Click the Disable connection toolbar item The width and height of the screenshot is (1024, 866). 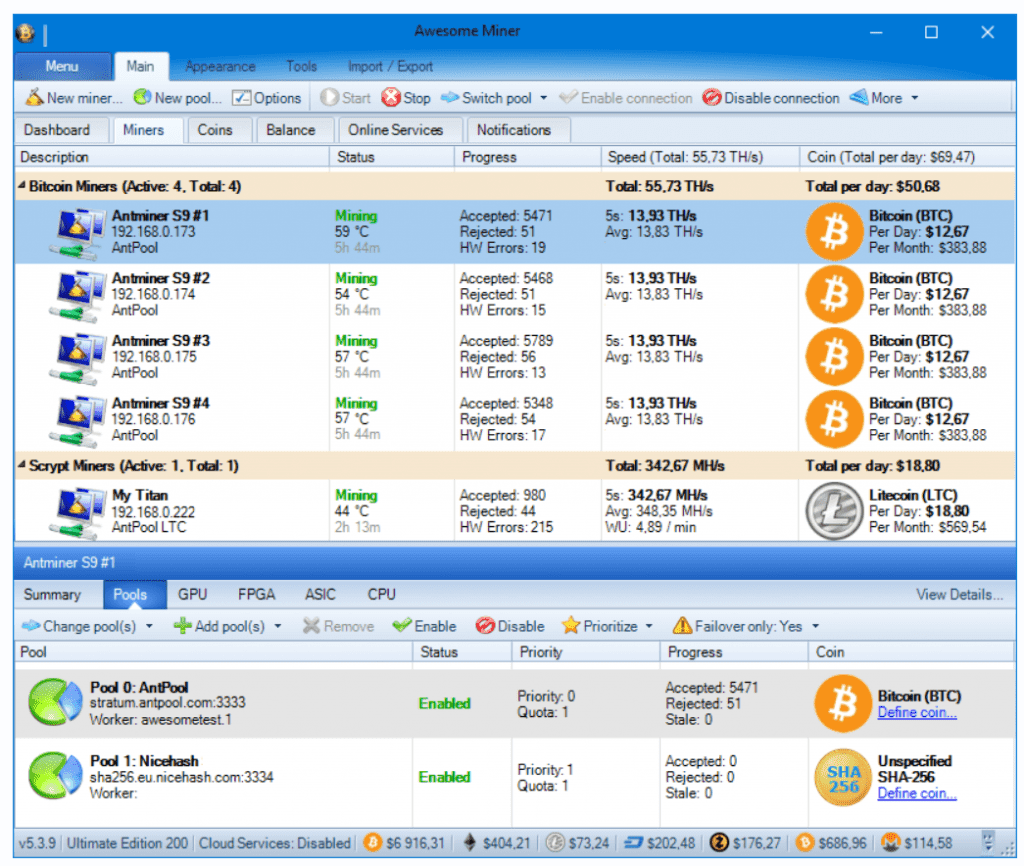coord(771,98)
